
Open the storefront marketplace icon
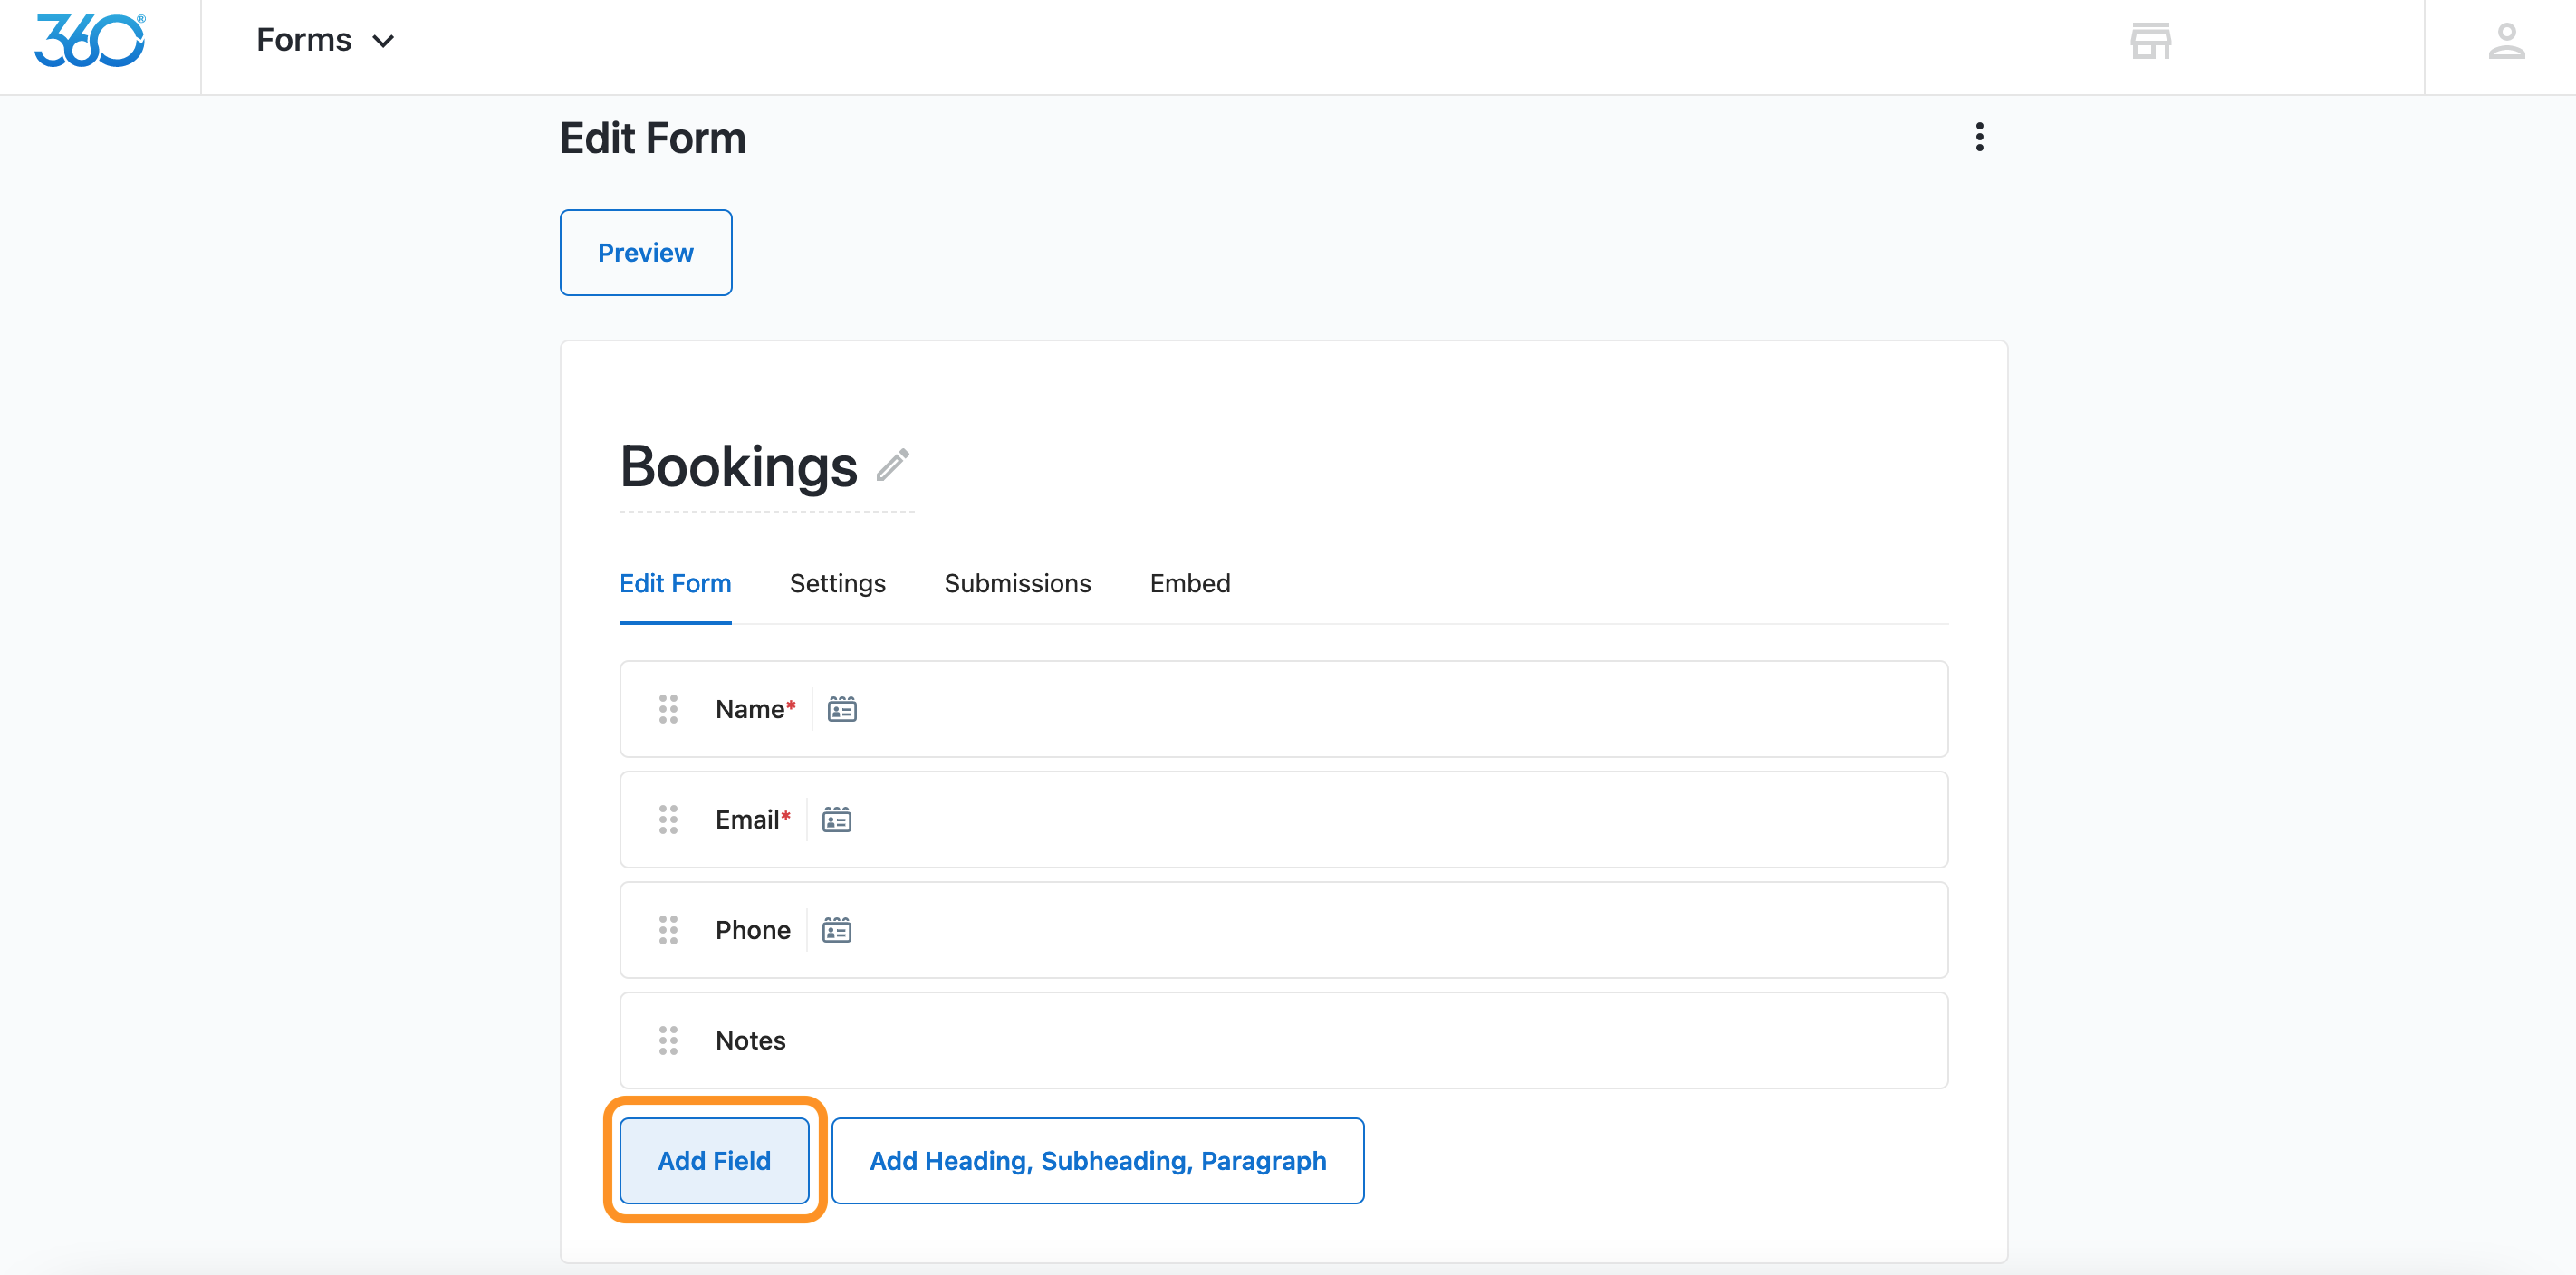point(2150,41)
